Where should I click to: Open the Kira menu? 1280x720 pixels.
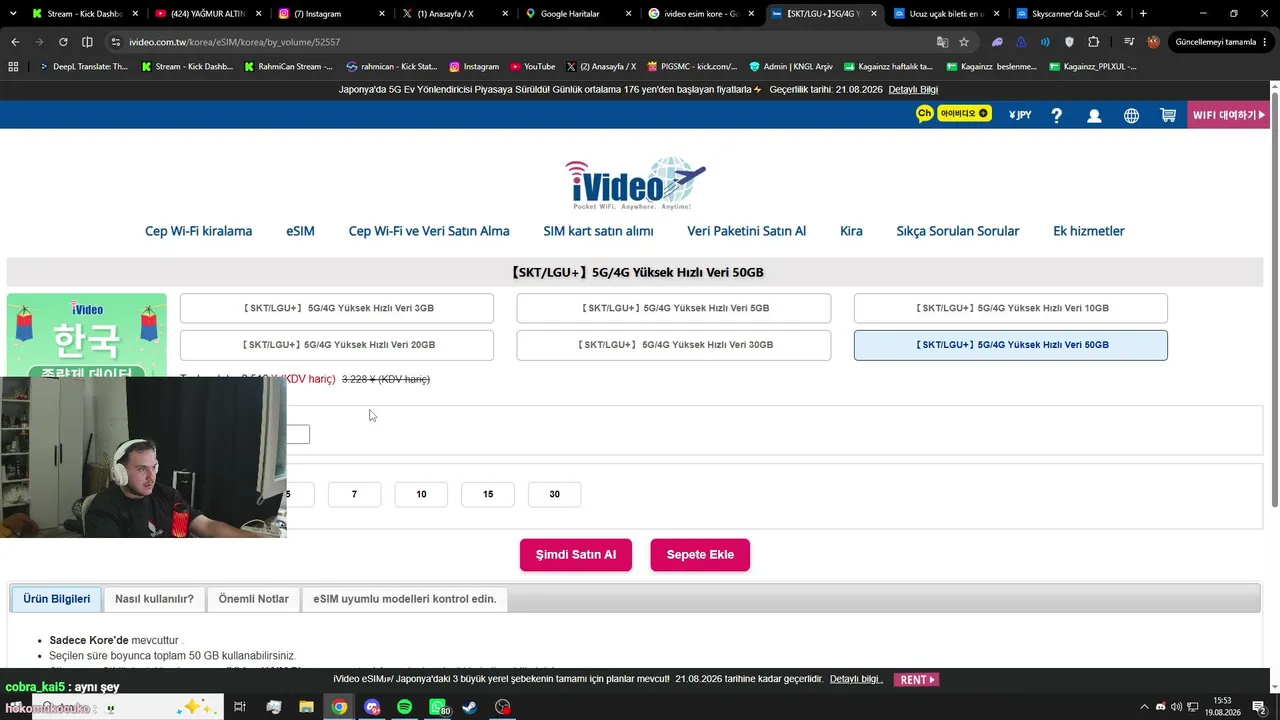point(851,231)
